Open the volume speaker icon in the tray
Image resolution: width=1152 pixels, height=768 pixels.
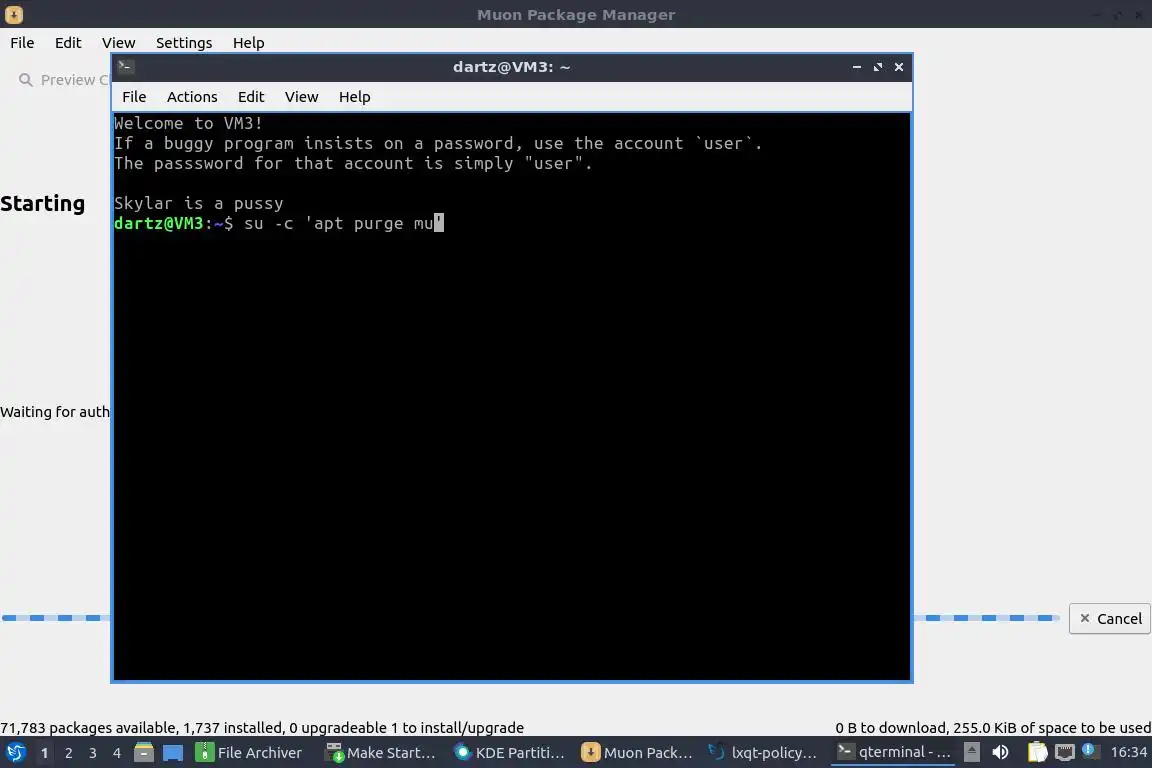point(1000,753)
